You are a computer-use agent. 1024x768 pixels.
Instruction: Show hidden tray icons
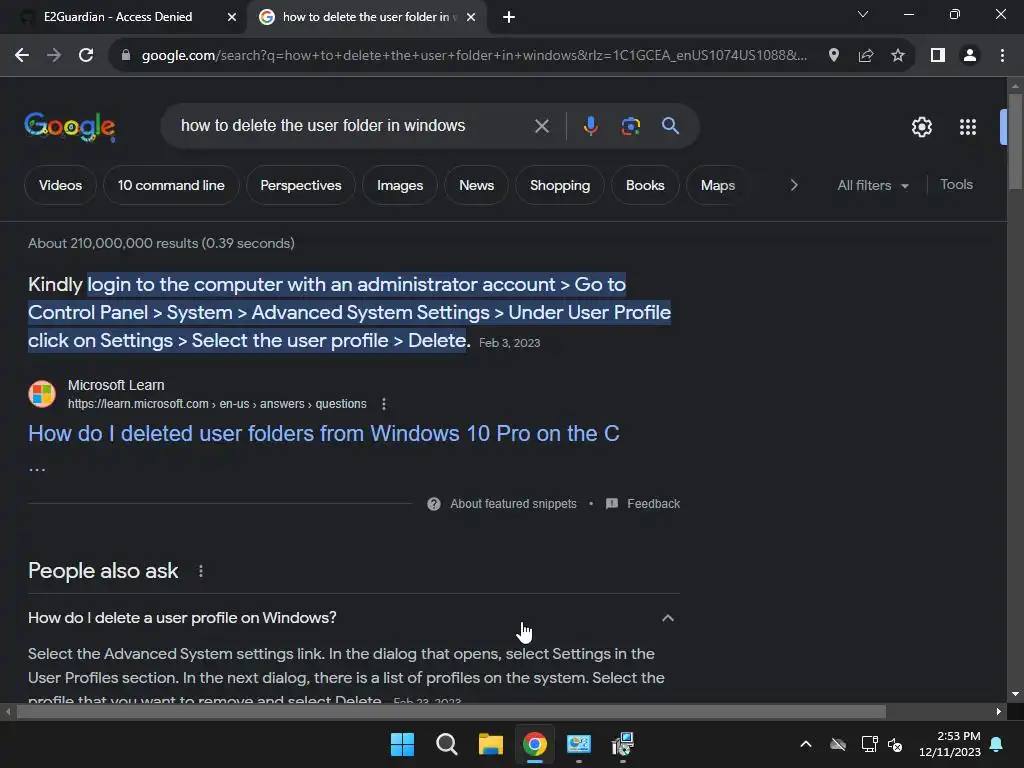pyautogui.click(x=806, y=744)
